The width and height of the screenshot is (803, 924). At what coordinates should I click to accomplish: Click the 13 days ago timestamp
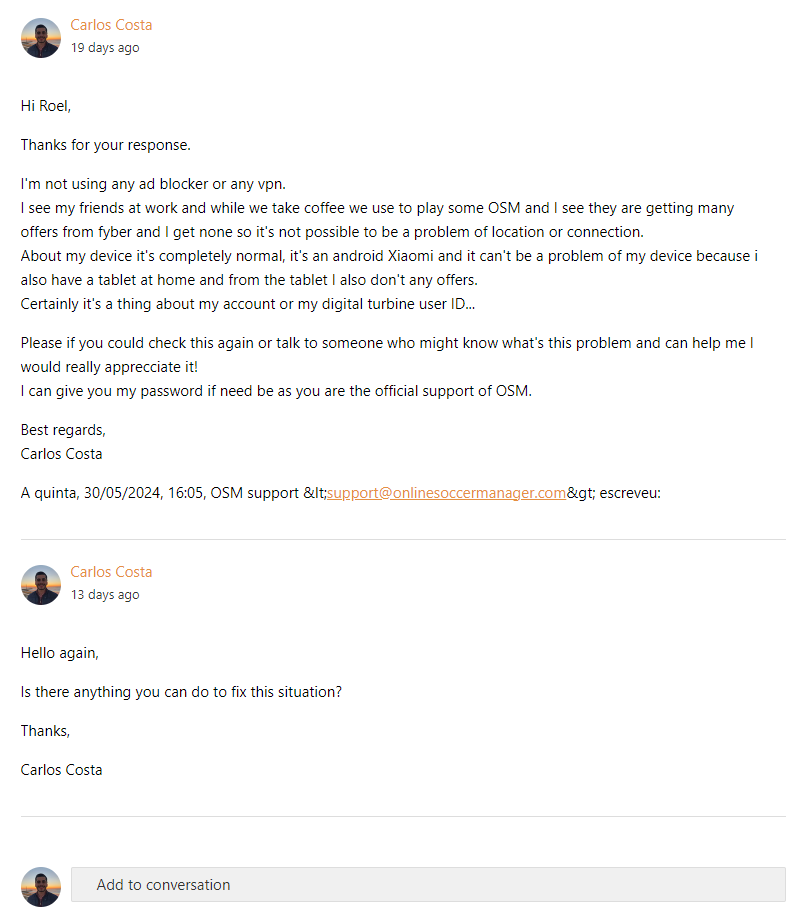(x=105, y=595)
